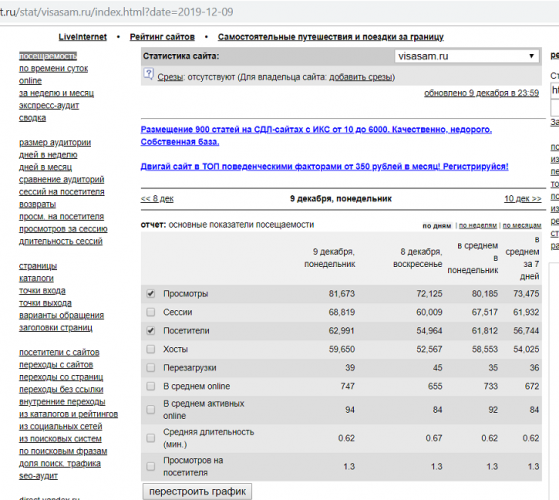Screen dimensions: 559x500
Task: Open доля поиск. трафика report
Action: [x=60, y=464]
